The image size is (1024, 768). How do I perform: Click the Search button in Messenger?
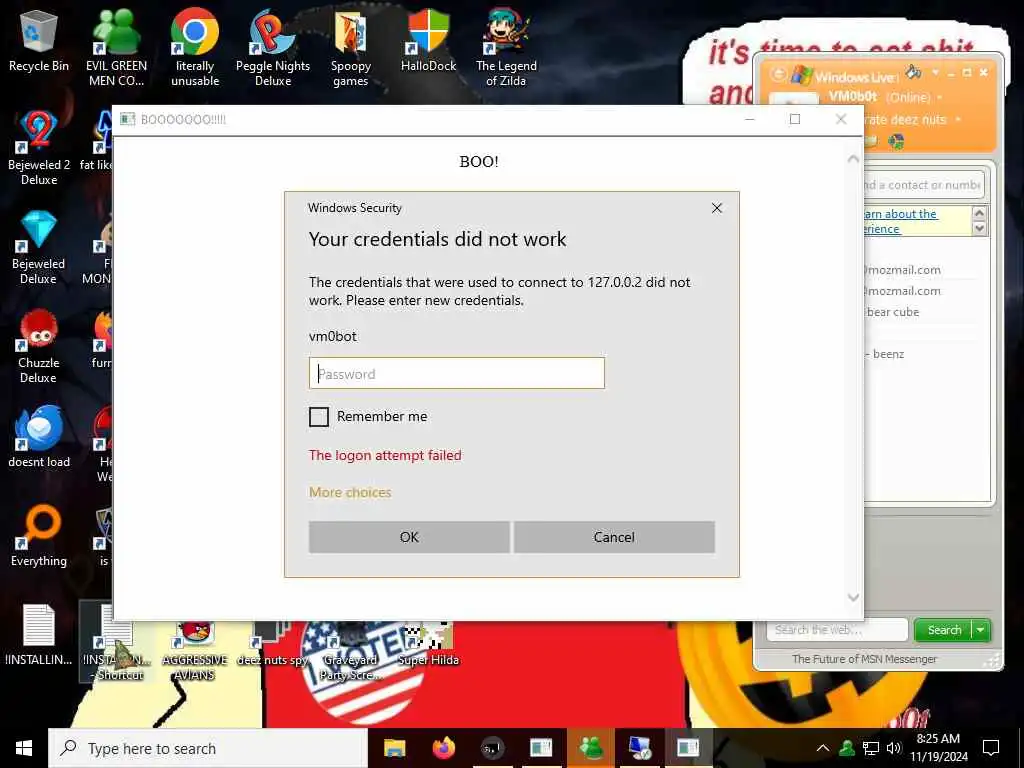(944, 630)
